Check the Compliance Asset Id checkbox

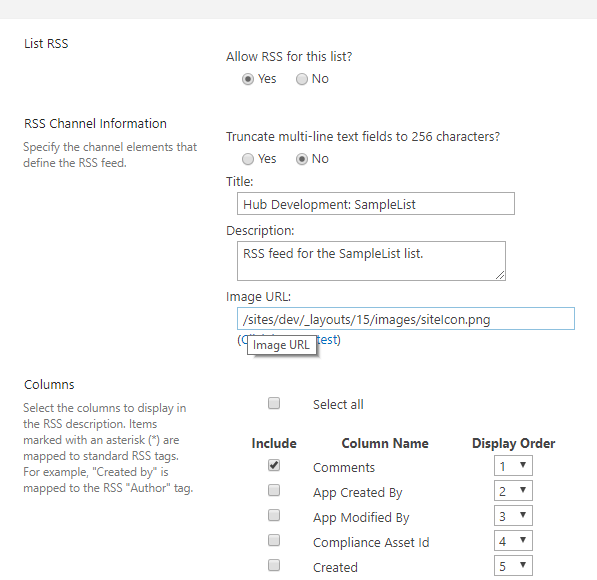point(274,540)
